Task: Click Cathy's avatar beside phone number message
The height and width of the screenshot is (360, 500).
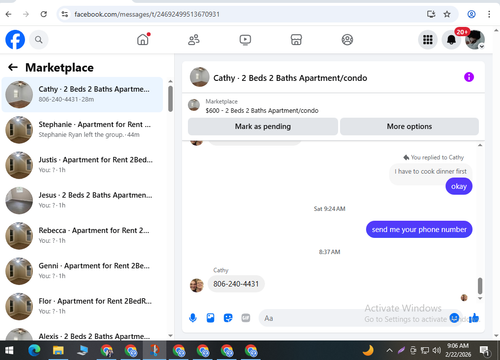Action: coord(196,285)
